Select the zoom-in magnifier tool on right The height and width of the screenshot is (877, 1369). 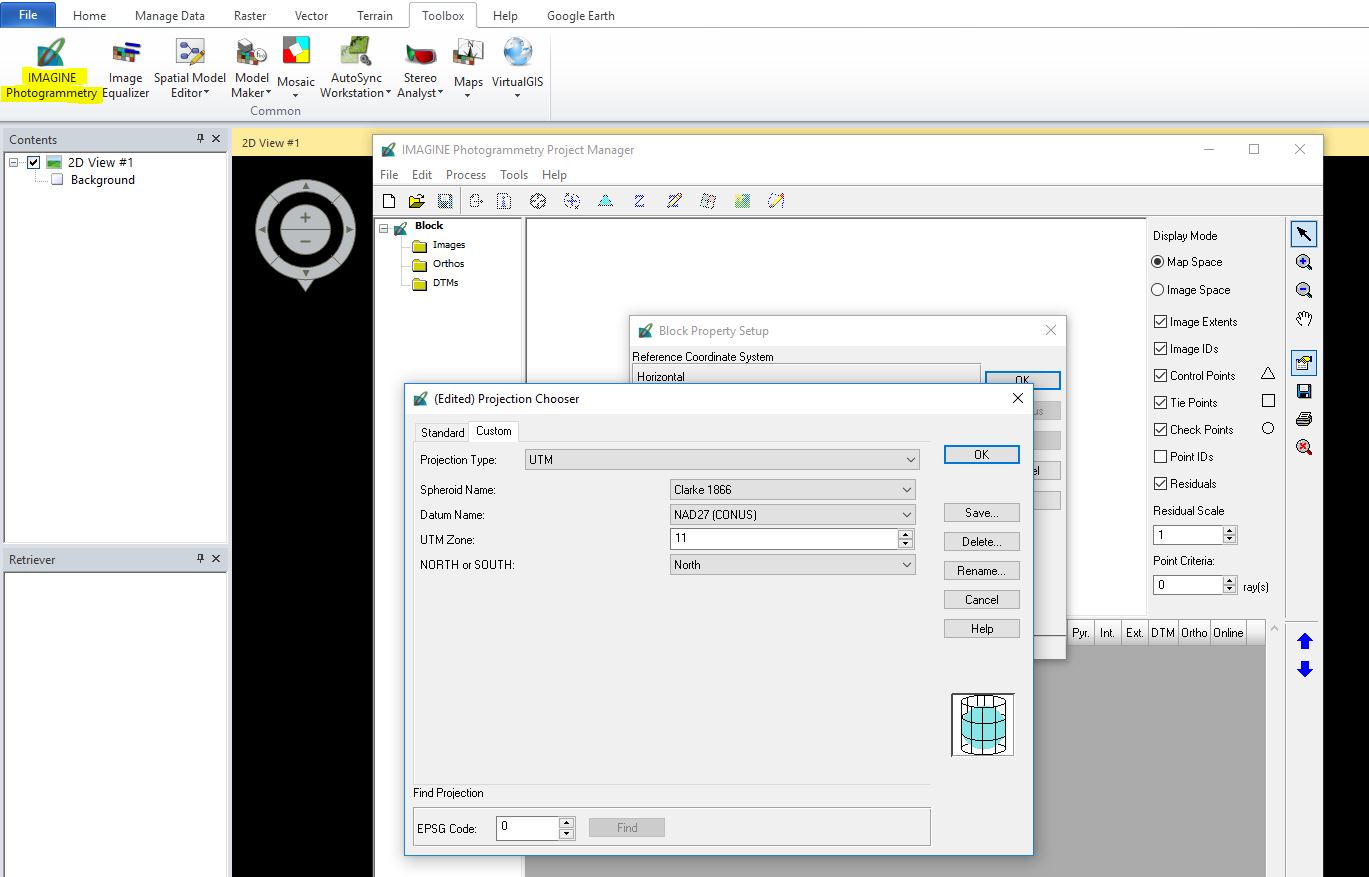(x=1304, y=262)
